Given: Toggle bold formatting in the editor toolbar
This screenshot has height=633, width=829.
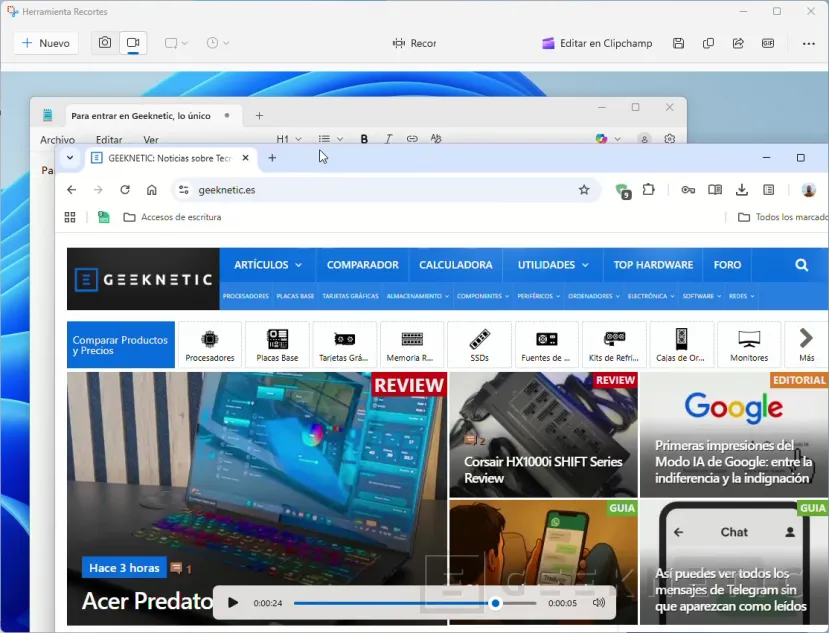Looking at the screenshot, I should click(364, 138).
